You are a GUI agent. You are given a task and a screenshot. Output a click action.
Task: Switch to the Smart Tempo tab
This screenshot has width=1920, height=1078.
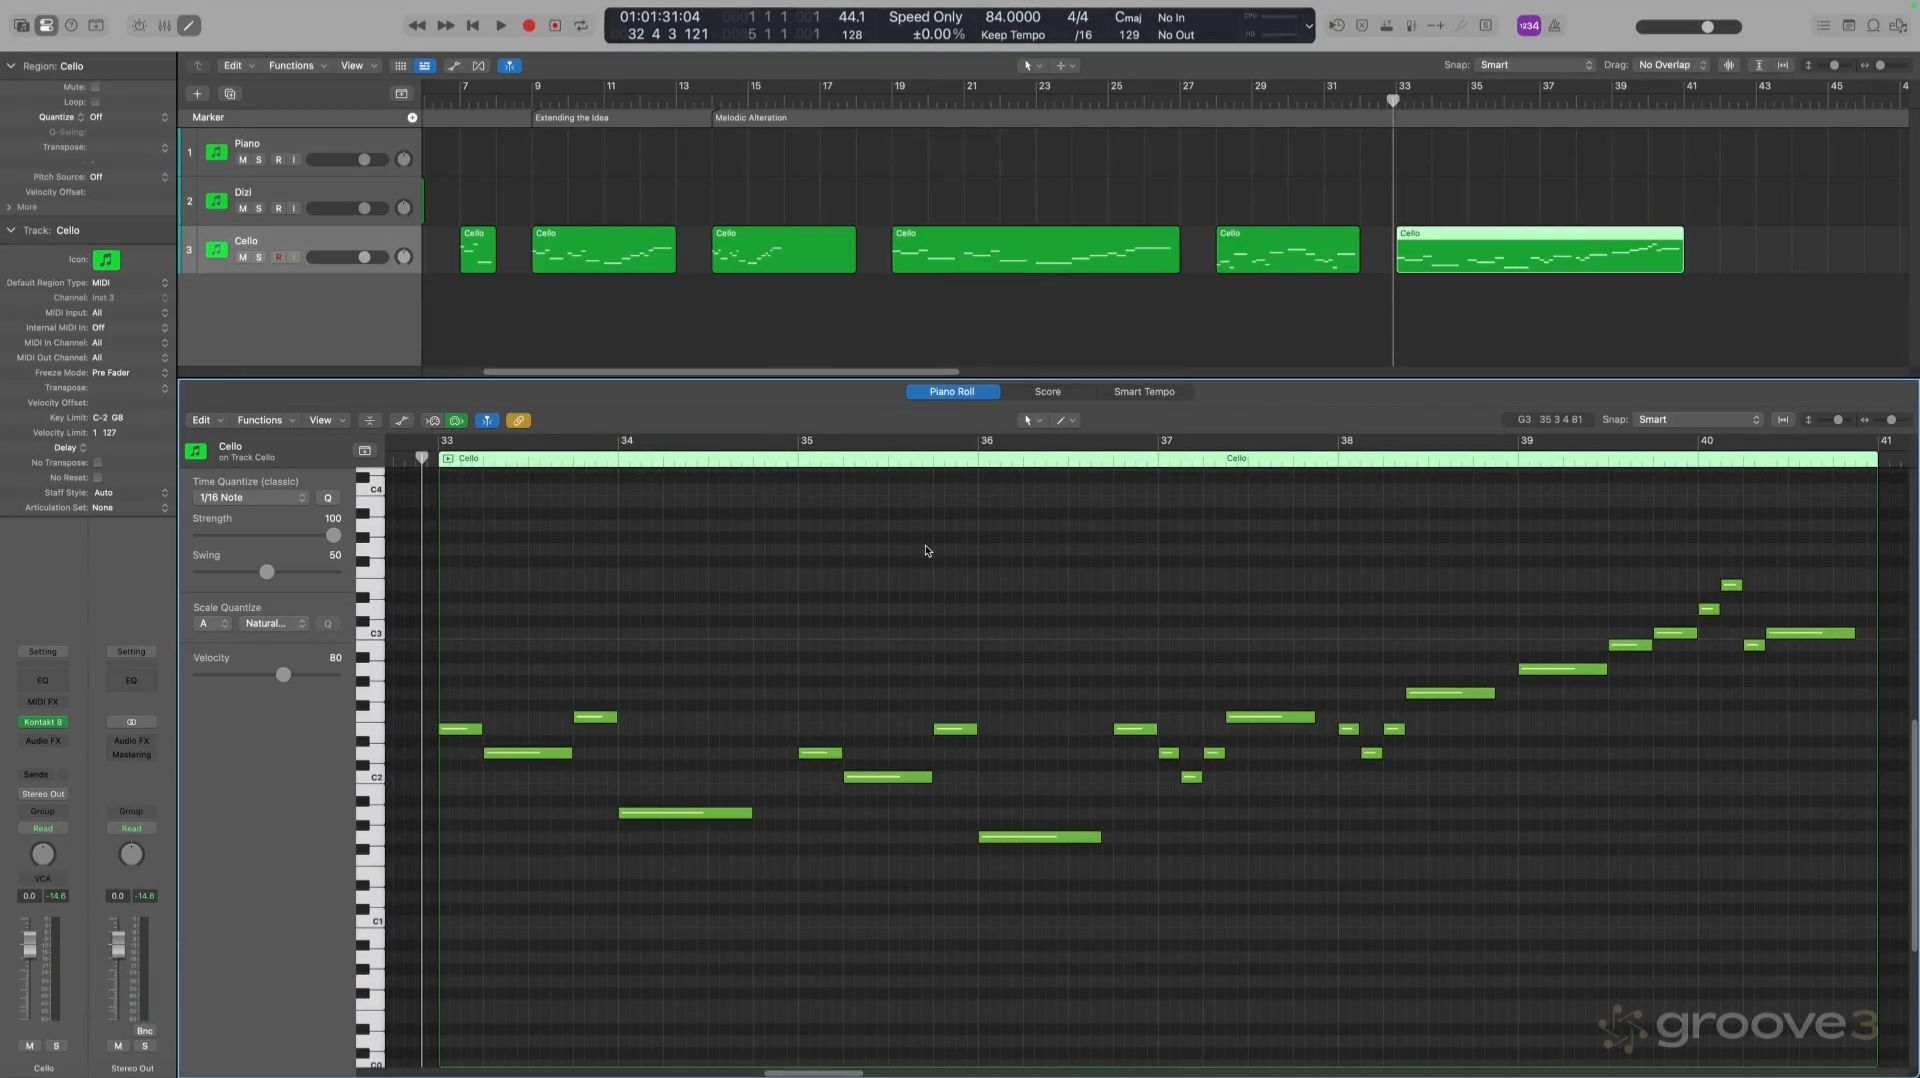[x=1144, y=392]
